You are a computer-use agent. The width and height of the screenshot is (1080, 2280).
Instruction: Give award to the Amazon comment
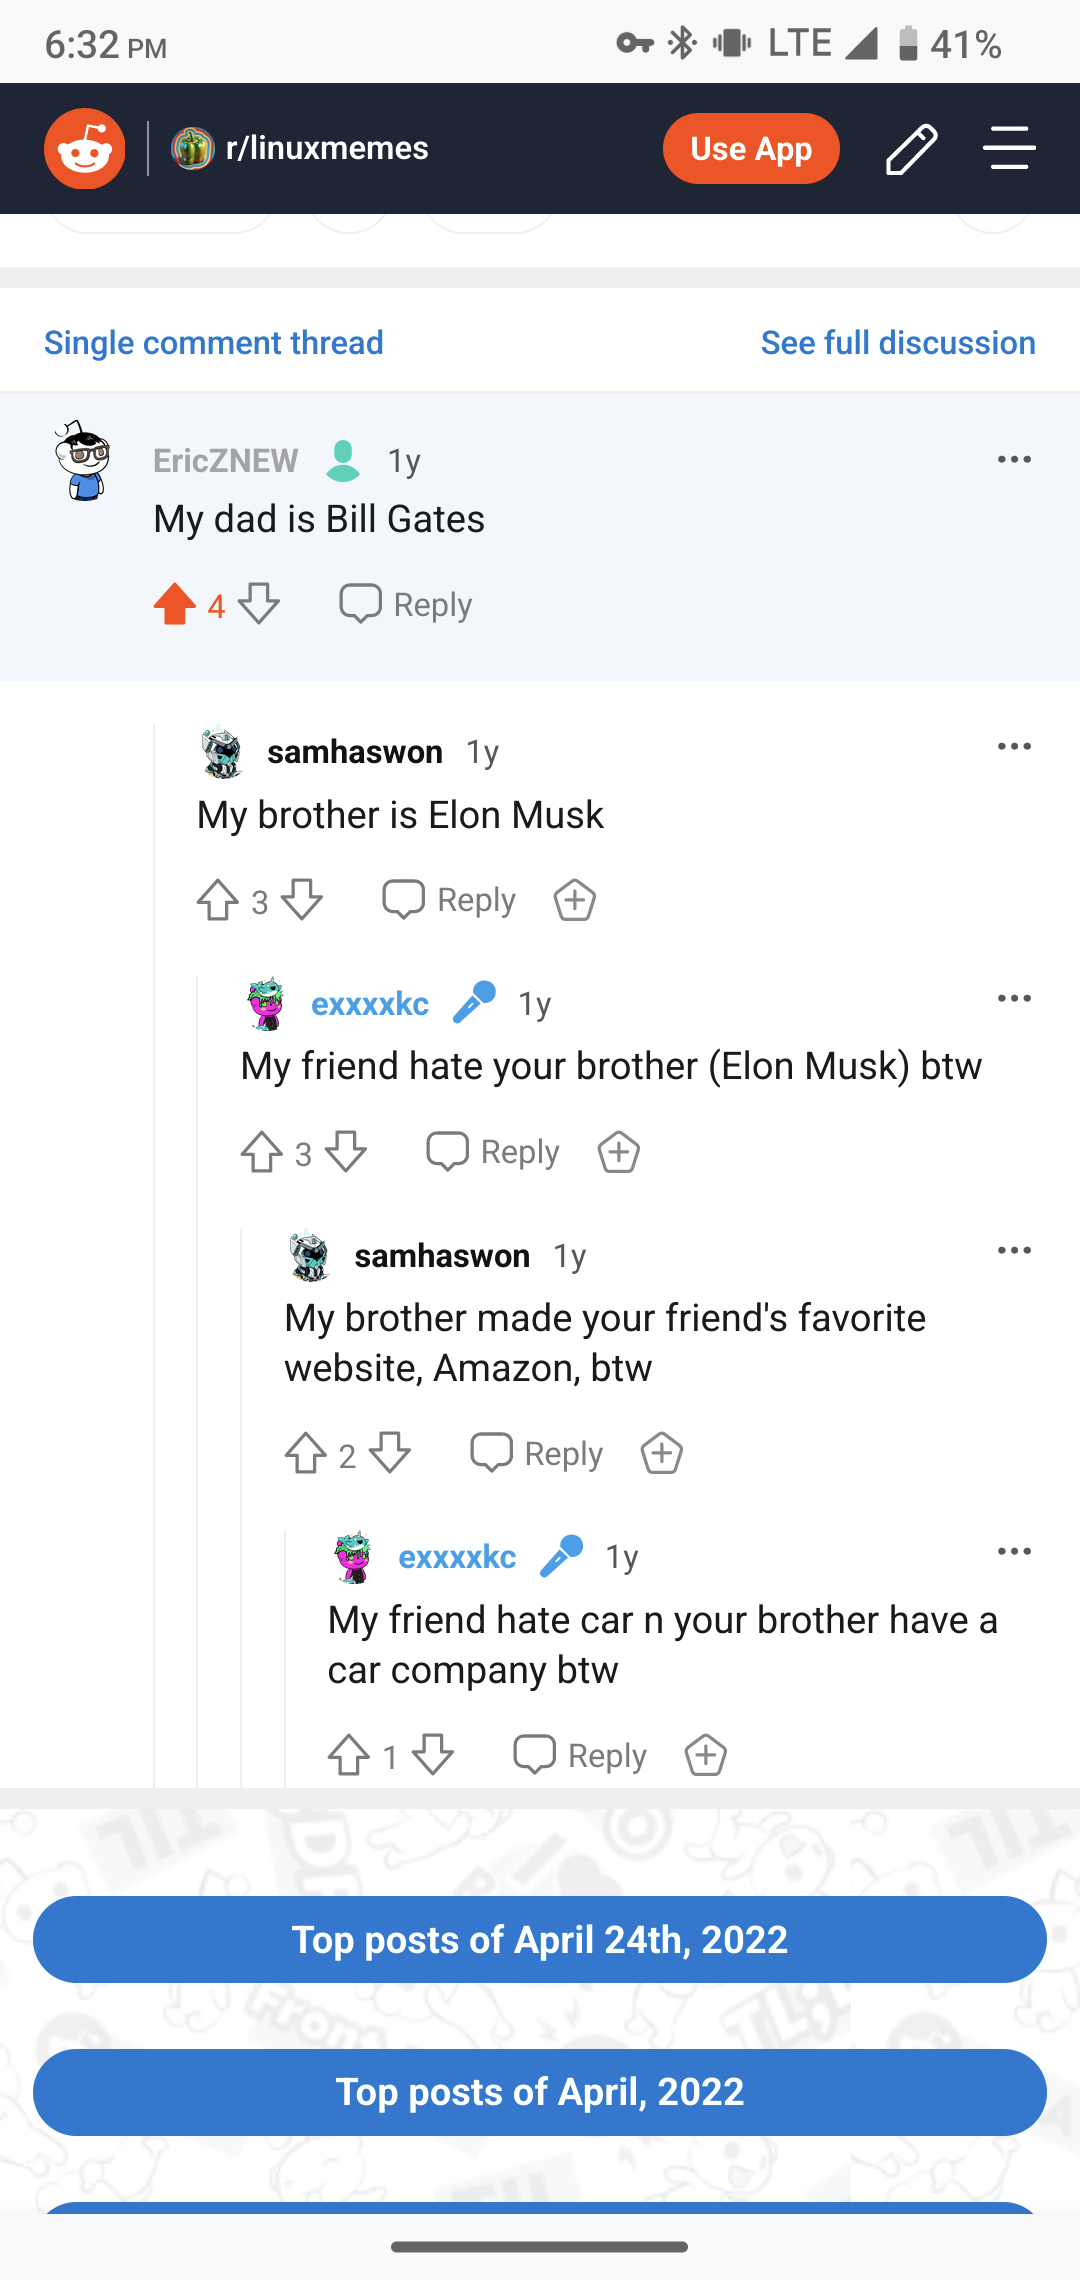[662, 1453]
